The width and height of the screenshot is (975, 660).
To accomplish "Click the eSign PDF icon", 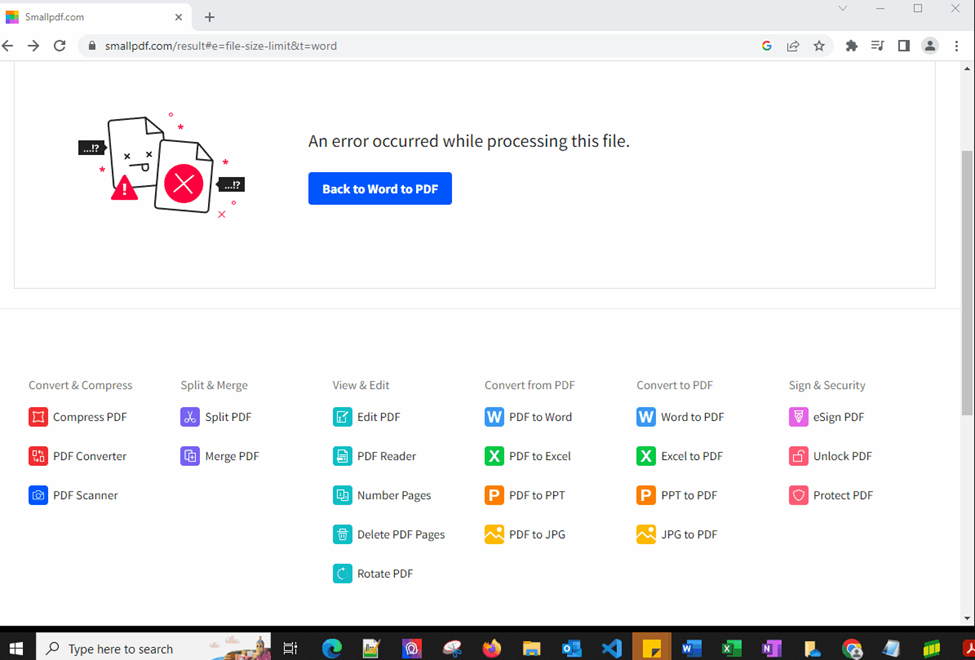I will tap(798, 417).
